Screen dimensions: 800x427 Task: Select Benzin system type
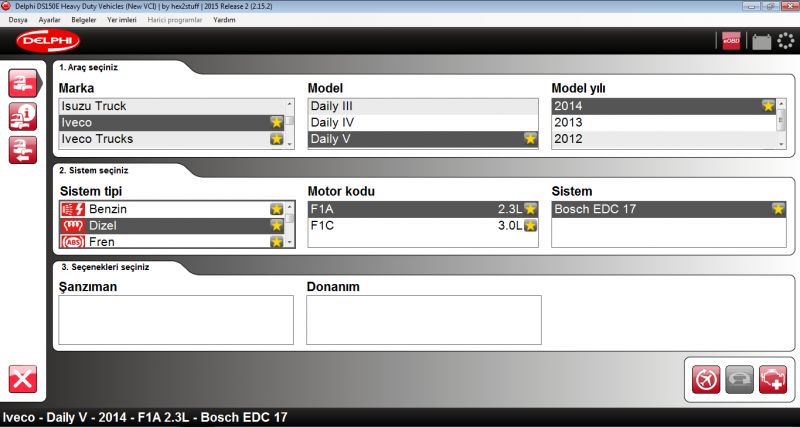tap(172, 209)
